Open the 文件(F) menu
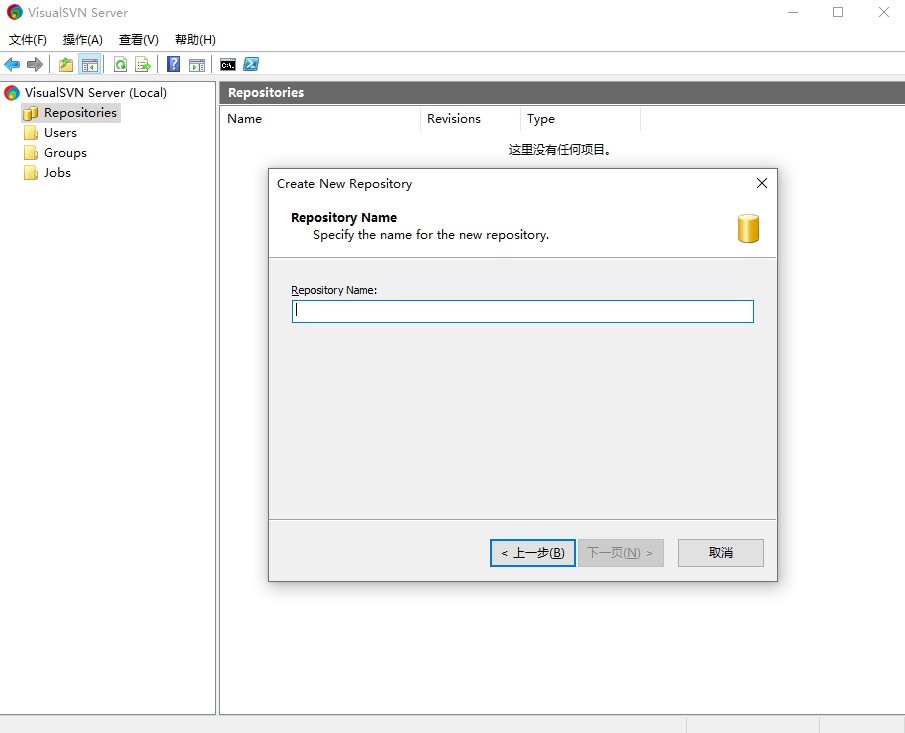 click(x=28, y=40)
